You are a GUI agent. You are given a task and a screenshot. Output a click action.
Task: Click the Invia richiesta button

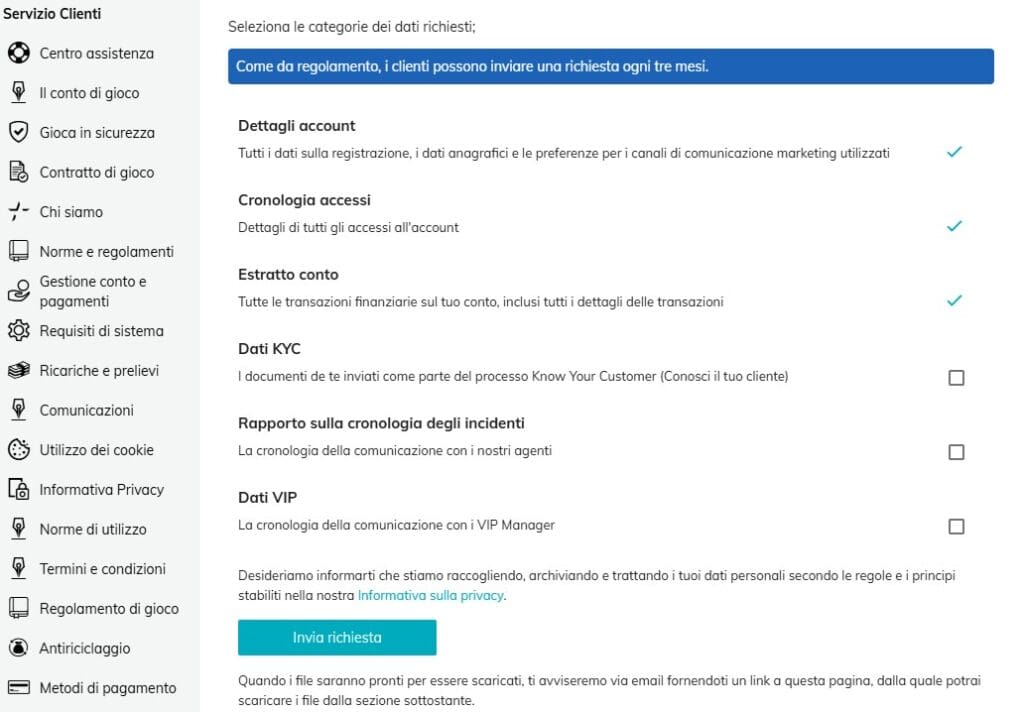point(337,638)
